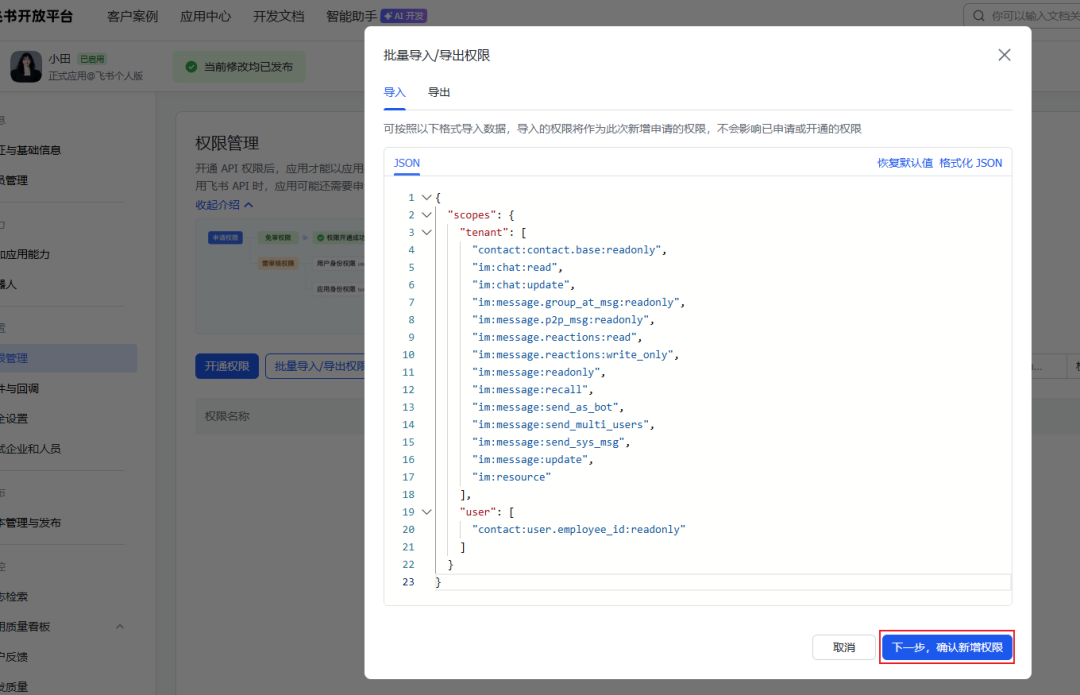The height and width of the screenshot is (695, 1080).
Task: Open 日志检索 sidebar item
Action: click(x=14, y=597)
